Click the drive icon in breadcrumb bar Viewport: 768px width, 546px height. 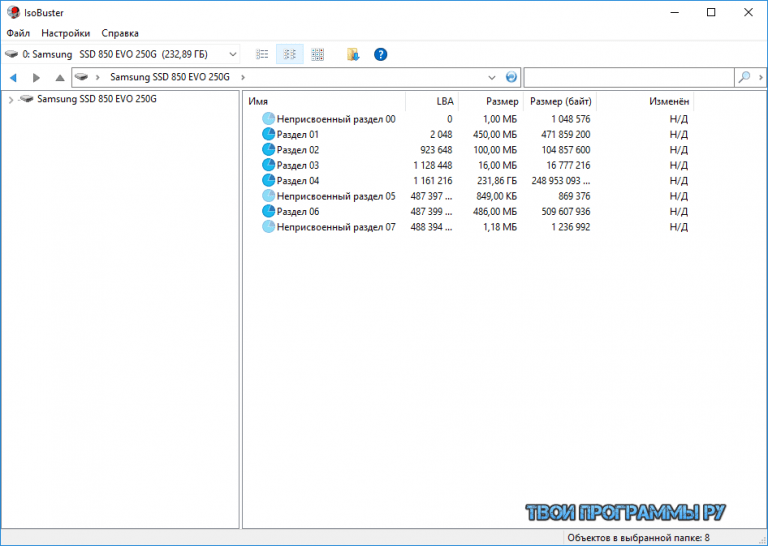coord(82,77)
